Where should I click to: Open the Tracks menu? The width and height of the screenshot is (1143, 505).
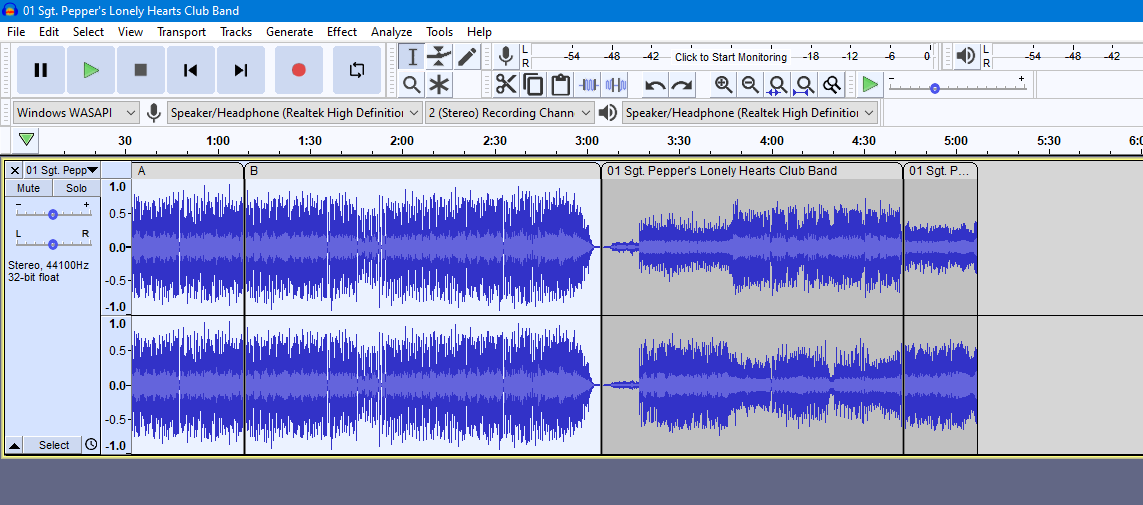pos(236,32)
